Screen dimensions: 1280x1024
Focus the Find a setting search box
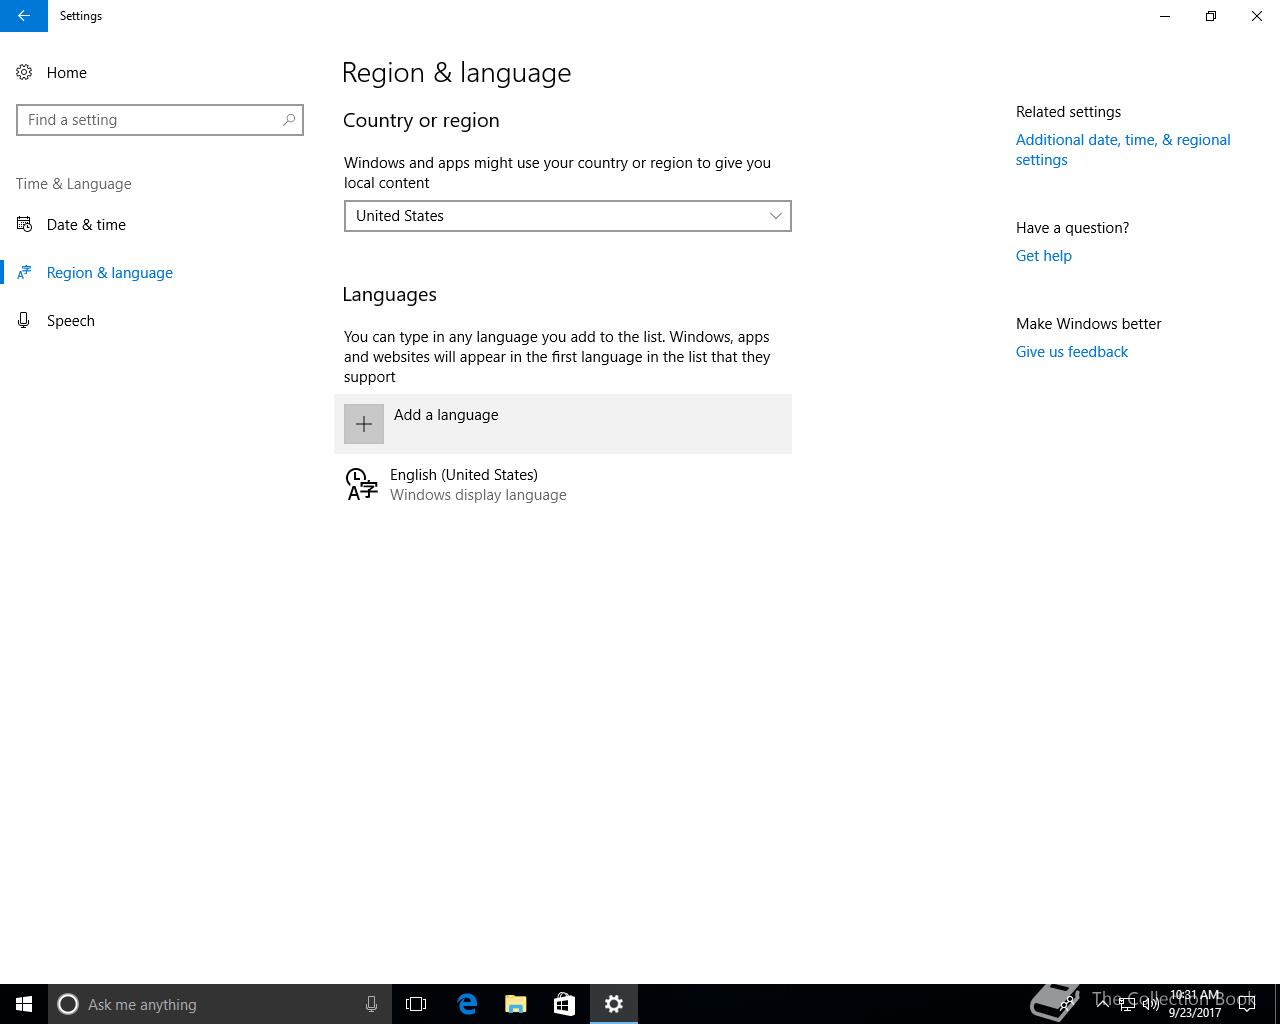pyautogui.click(x=160, y=120)
